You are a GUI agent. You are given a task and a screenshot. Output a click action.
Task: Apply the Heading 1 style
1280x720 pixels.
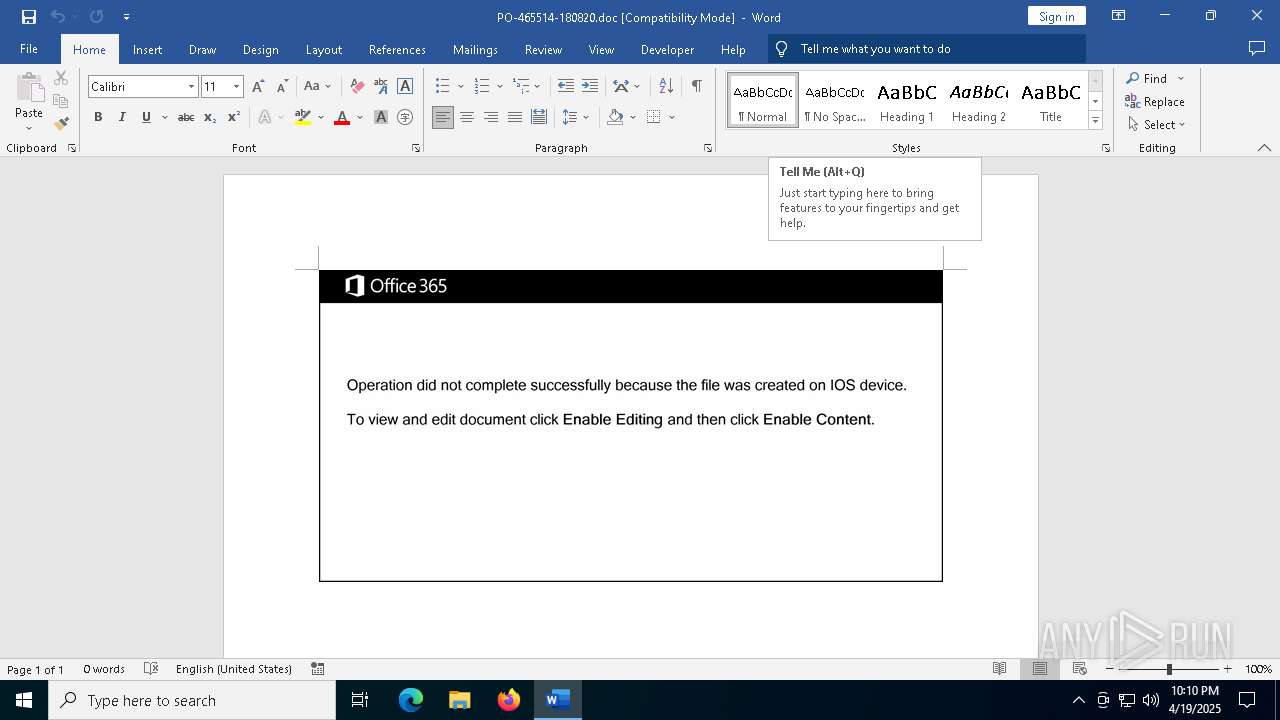point(907,100)
